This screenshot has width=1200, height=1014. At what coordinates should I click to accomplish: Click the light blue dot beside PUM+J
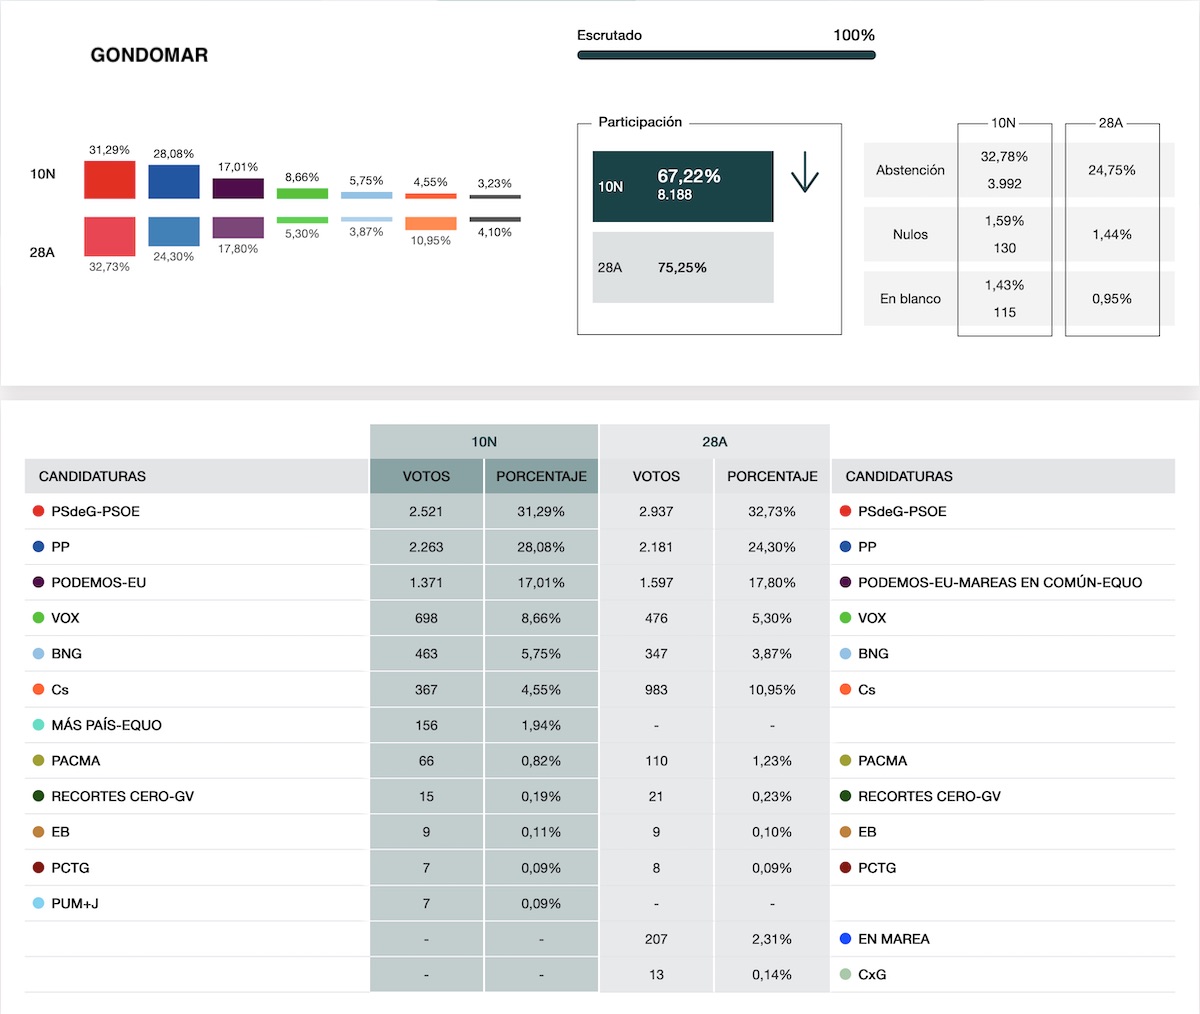tap(39, 903)
